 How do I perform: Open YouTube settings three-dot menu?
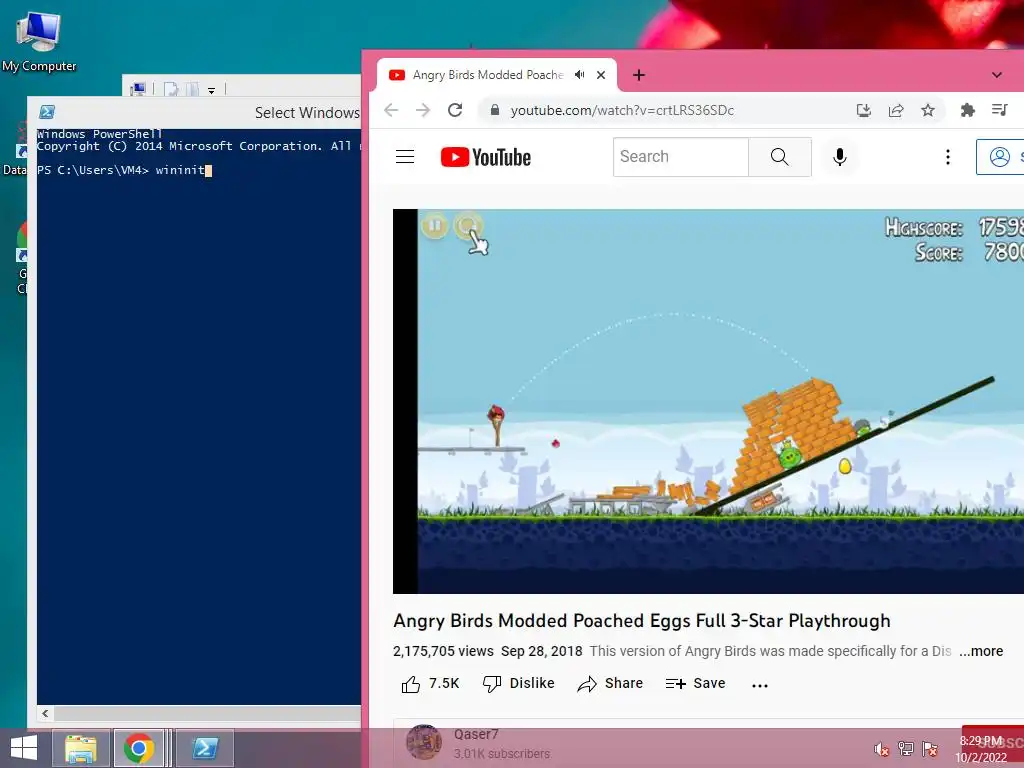coord(948,157)
